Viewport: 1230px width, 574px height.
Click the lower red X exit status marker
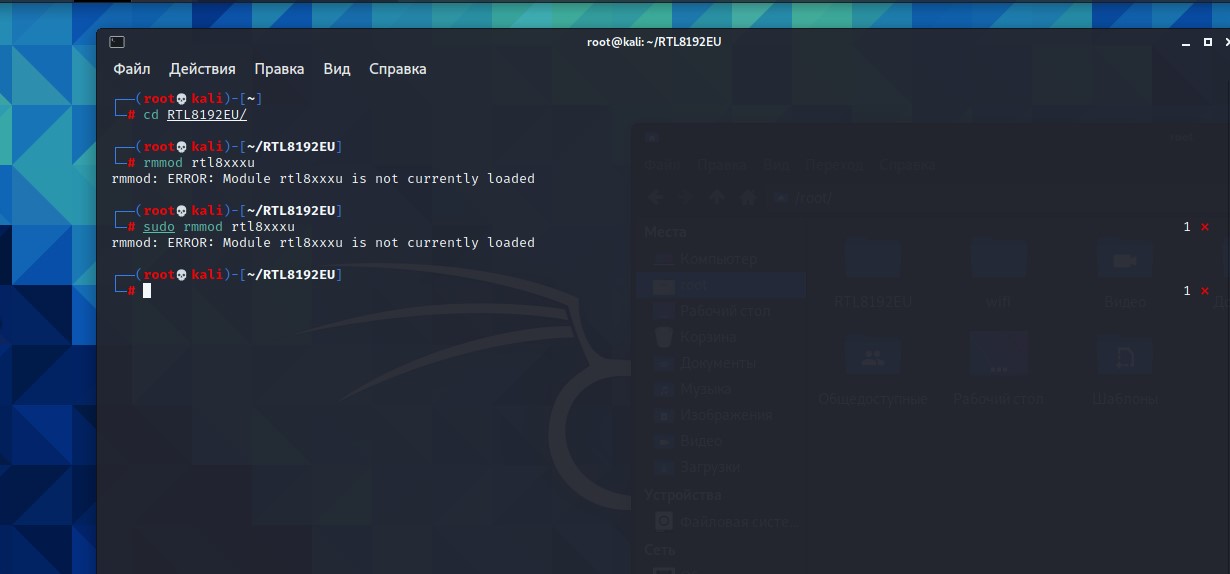(x=1204, y=291)
